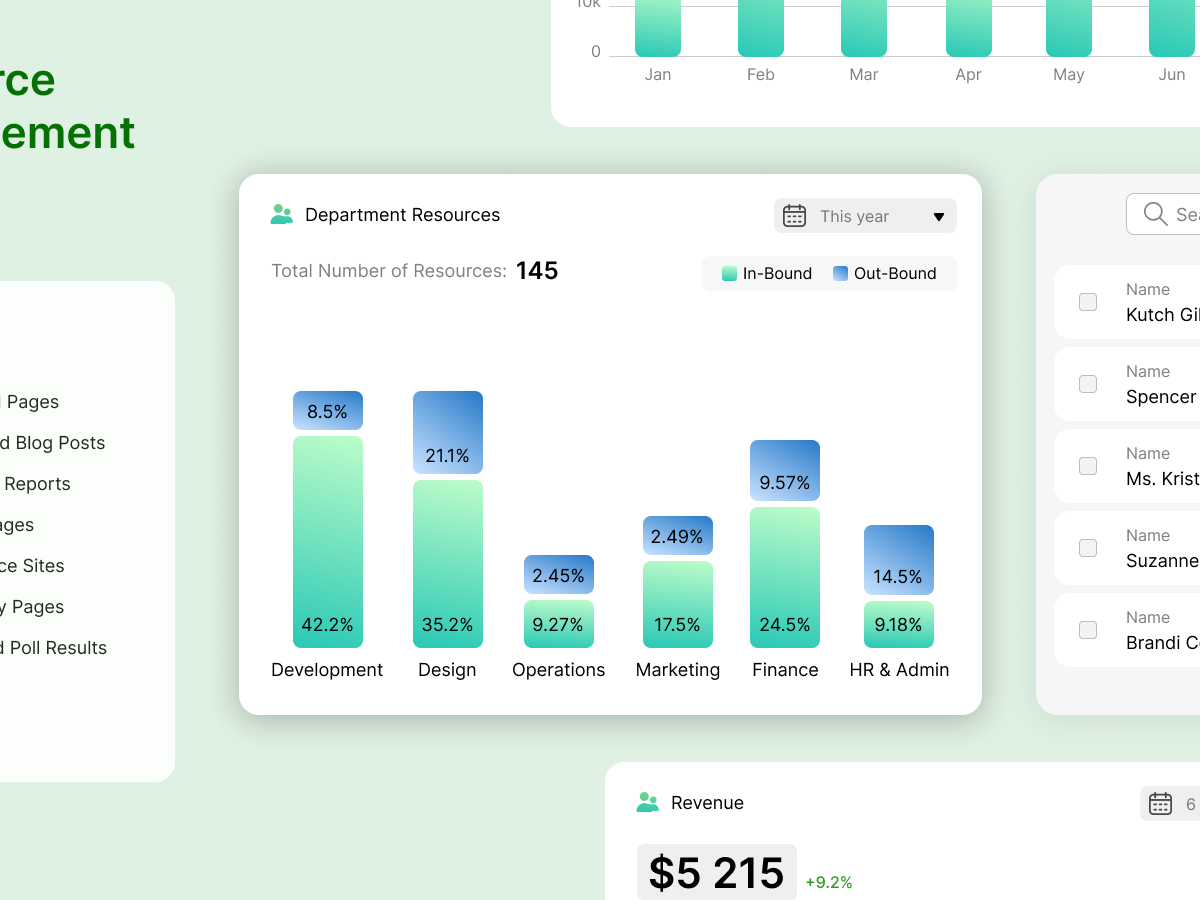Screen dimensions: 1200x900
Task: Select Reports in the left sidebar menu
Action: (x=37, y=483)
